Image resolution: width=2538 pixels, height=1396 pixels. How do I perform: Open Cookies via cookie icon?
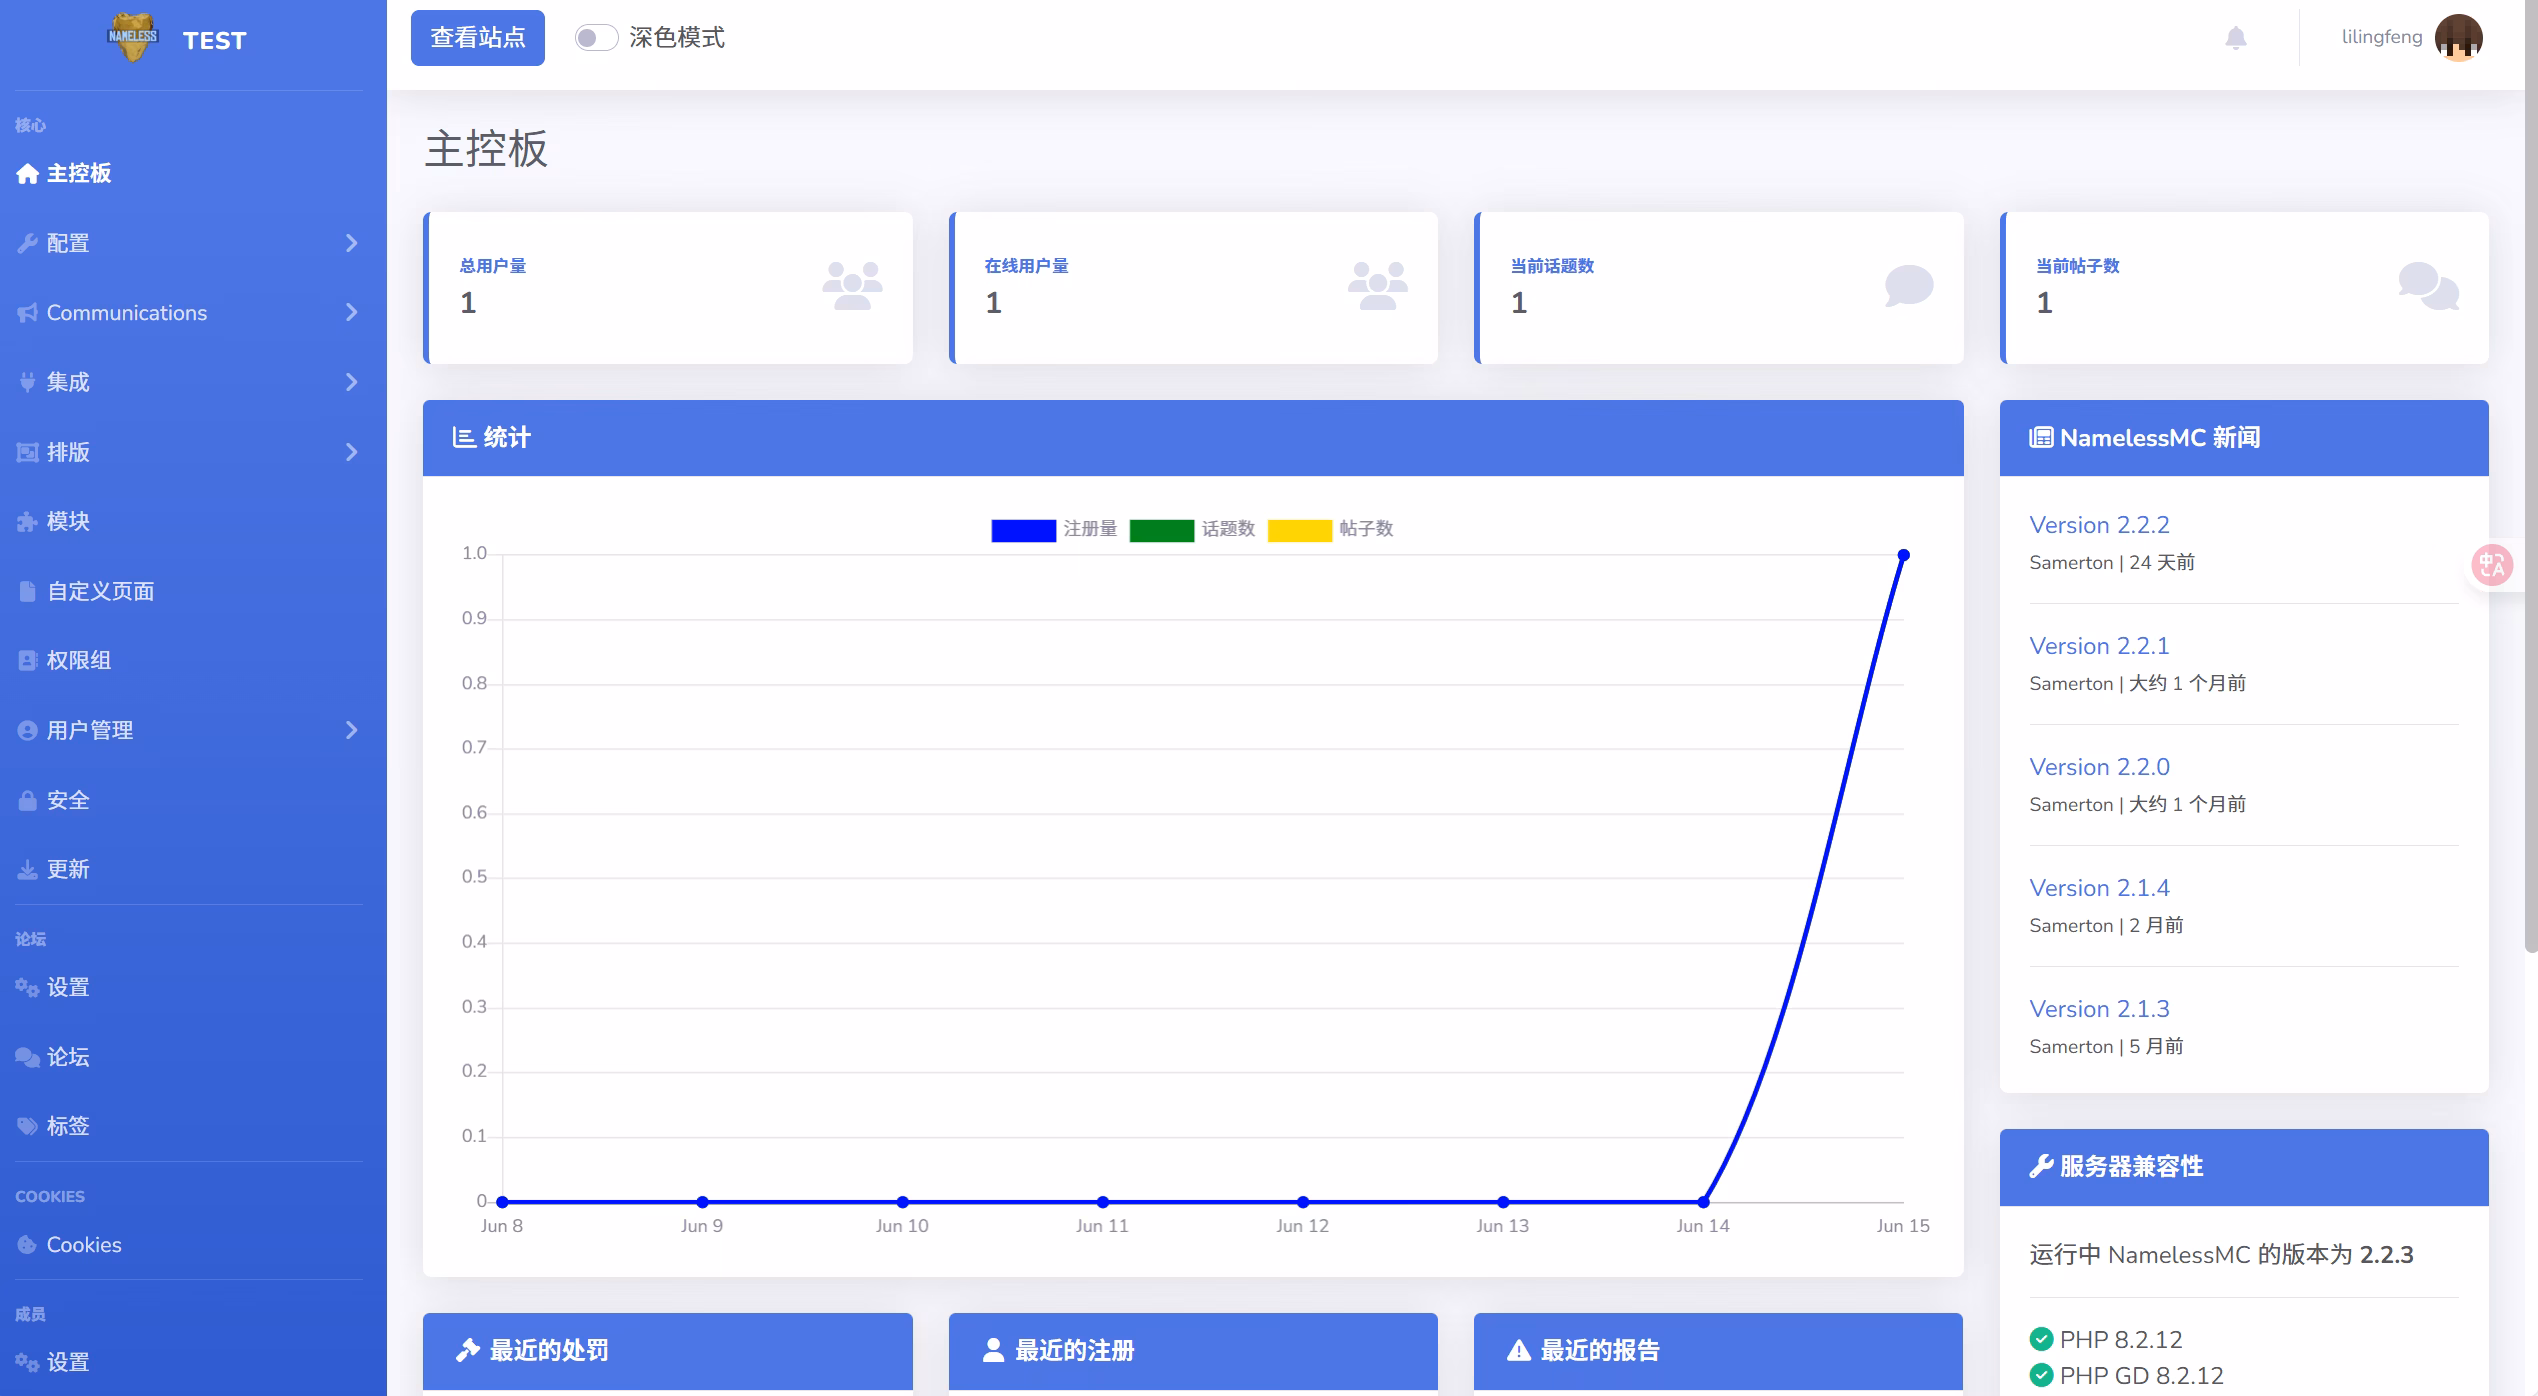pos(27,1245)
